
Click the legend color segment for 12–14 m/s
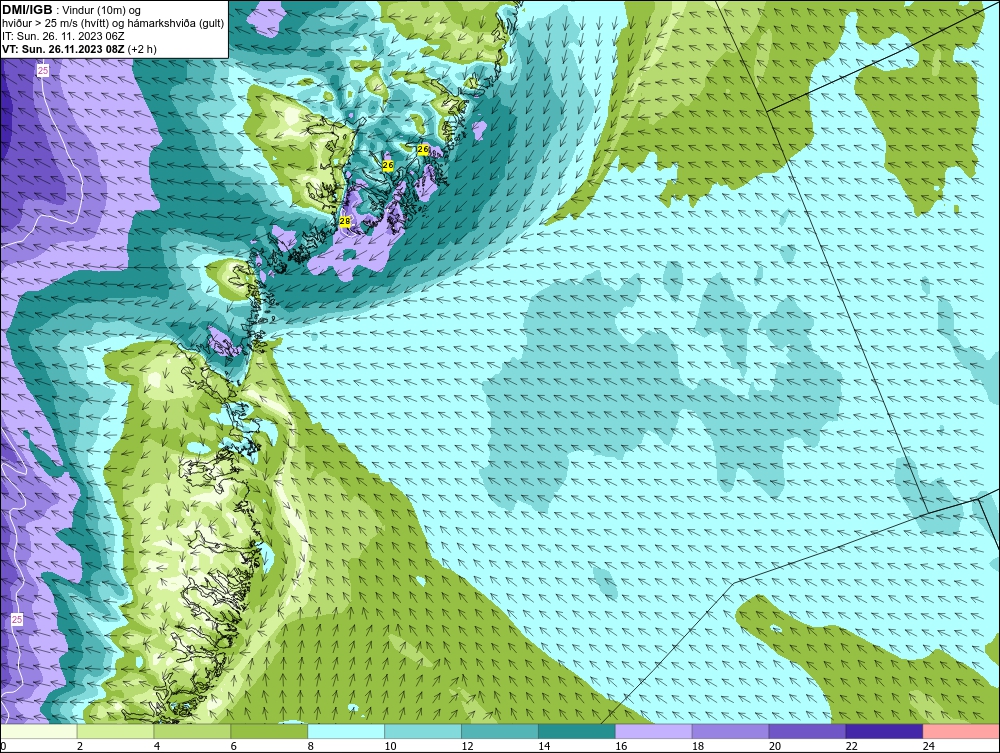(499, 731)
